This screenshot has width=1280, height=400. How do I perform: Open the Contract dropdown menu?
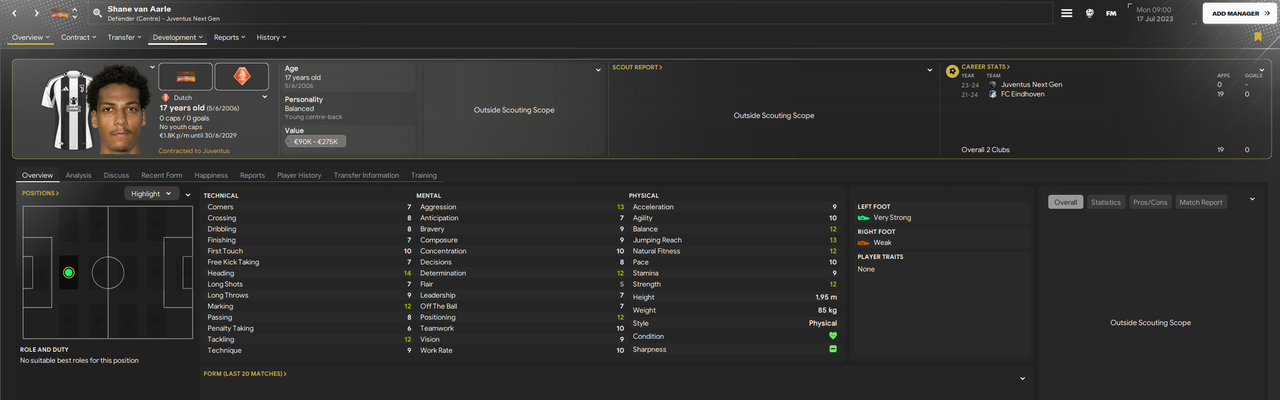click(79, 37)
